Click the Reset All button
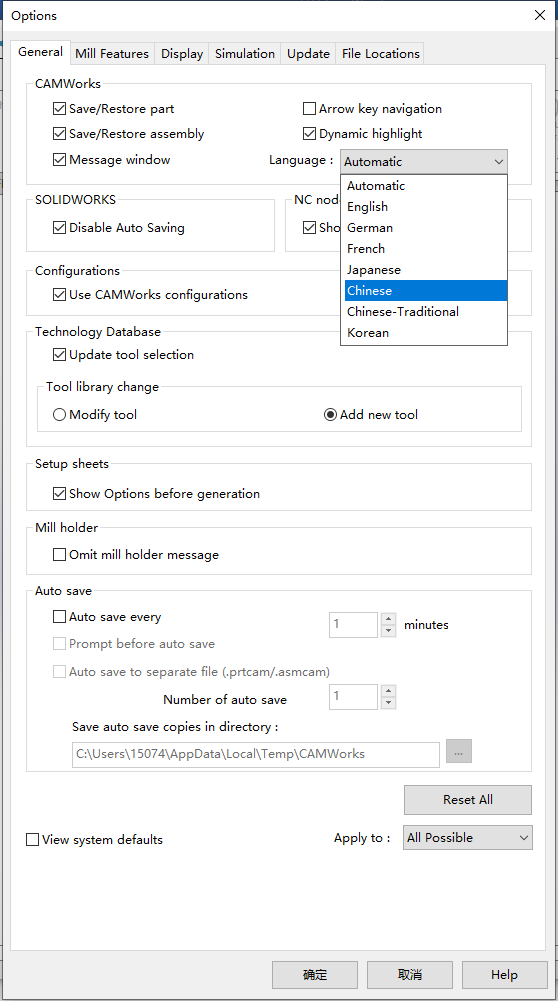The image size is (558, 1001). click(467, 800)
